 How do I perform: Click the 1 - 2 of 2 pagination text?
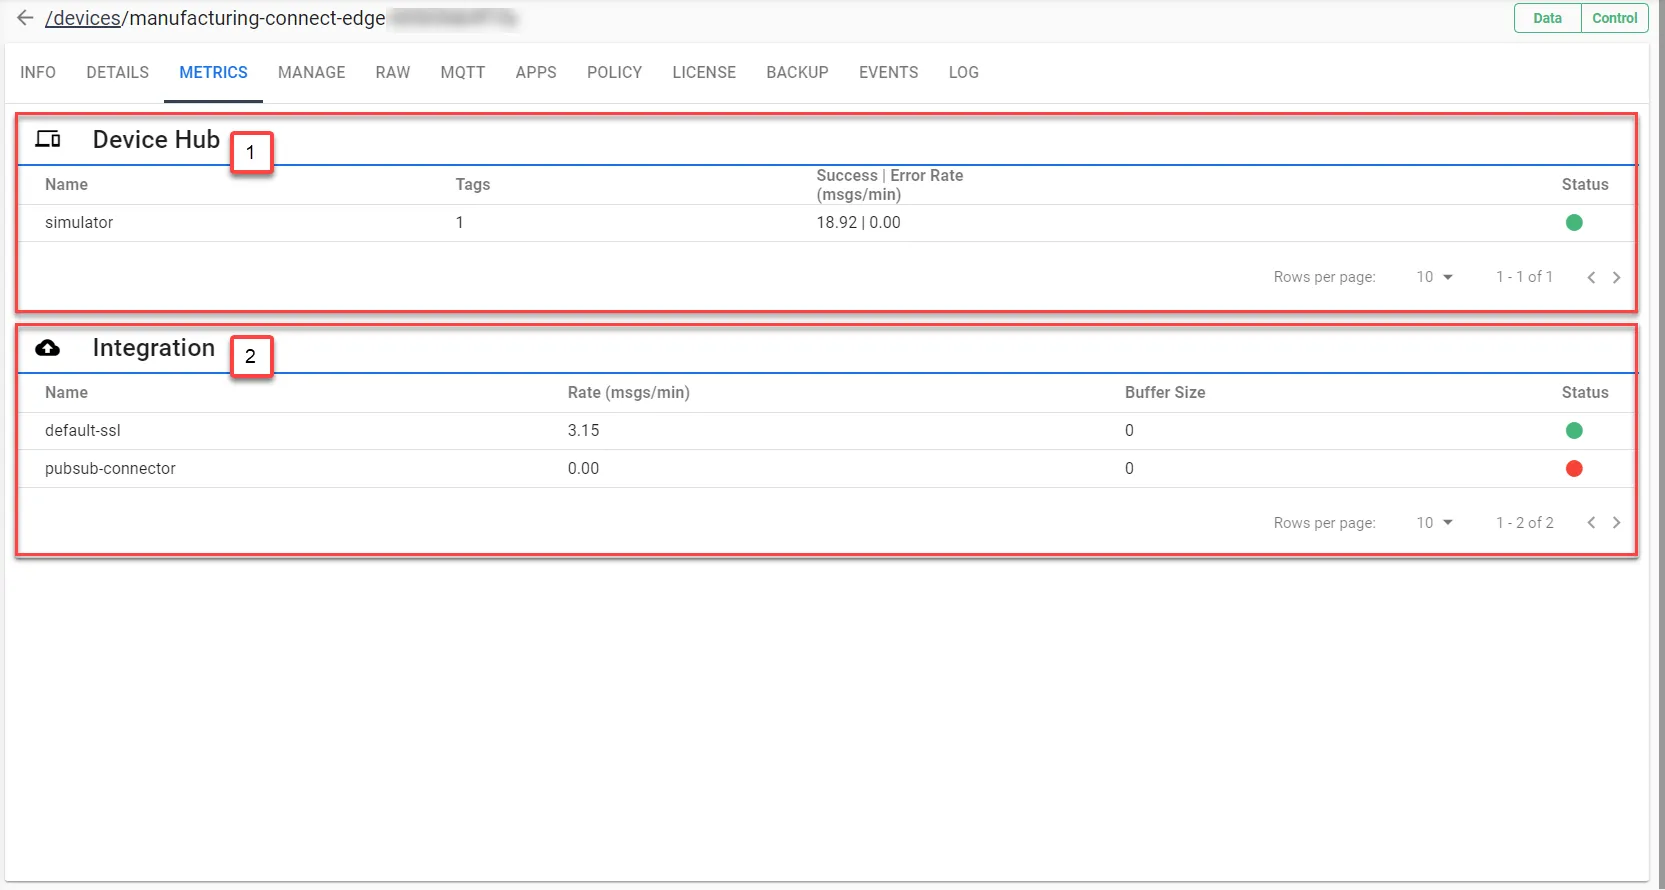(x=1525, y=523)
